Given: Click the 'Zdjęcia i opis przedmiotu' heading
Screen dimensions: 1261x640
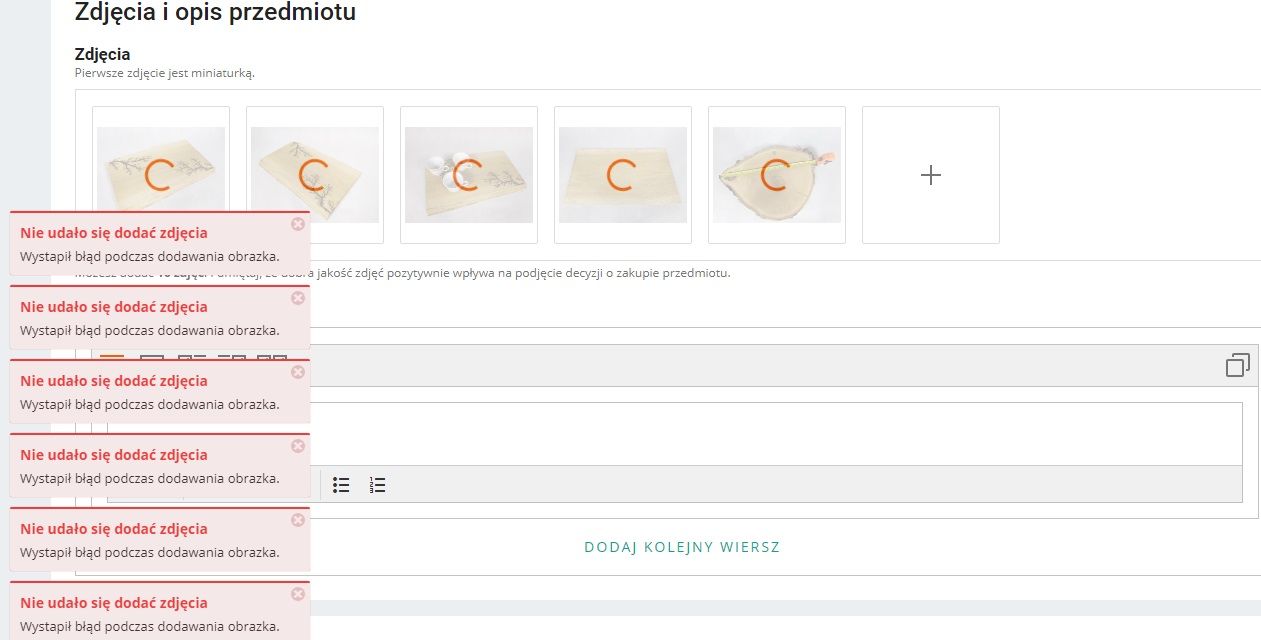Looking at the screenshot, I should tap(215, 13).
